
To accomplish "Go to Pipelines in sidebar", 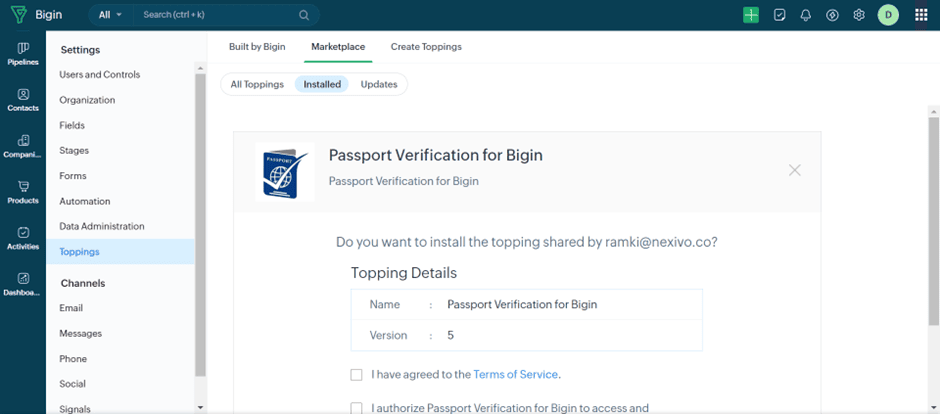I will pyautogui.click(x=23, y=54).
